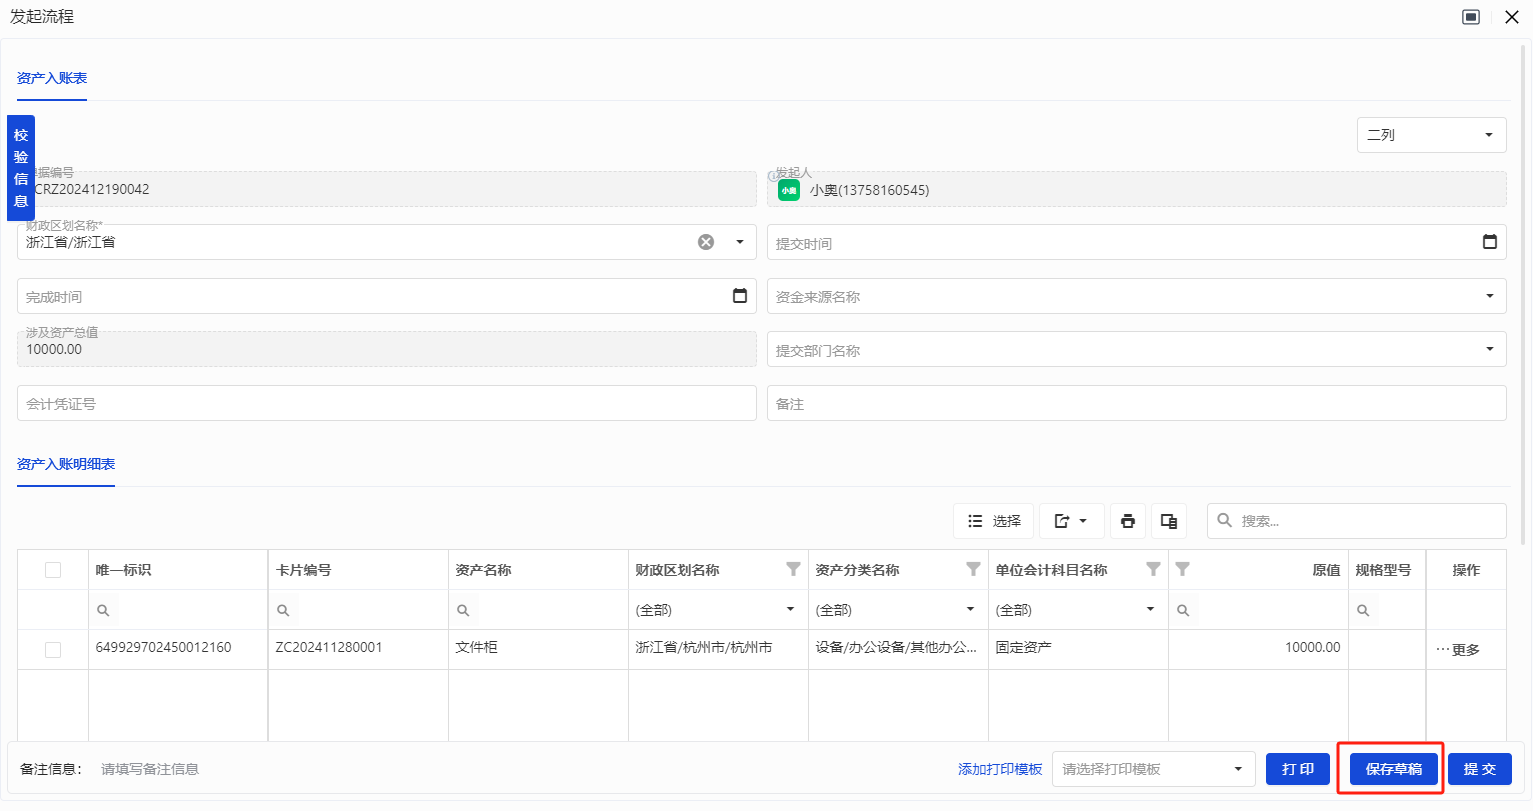Open the export icon menu in table toolbar
The image size is (1533, 811).
click(1071, 521)
